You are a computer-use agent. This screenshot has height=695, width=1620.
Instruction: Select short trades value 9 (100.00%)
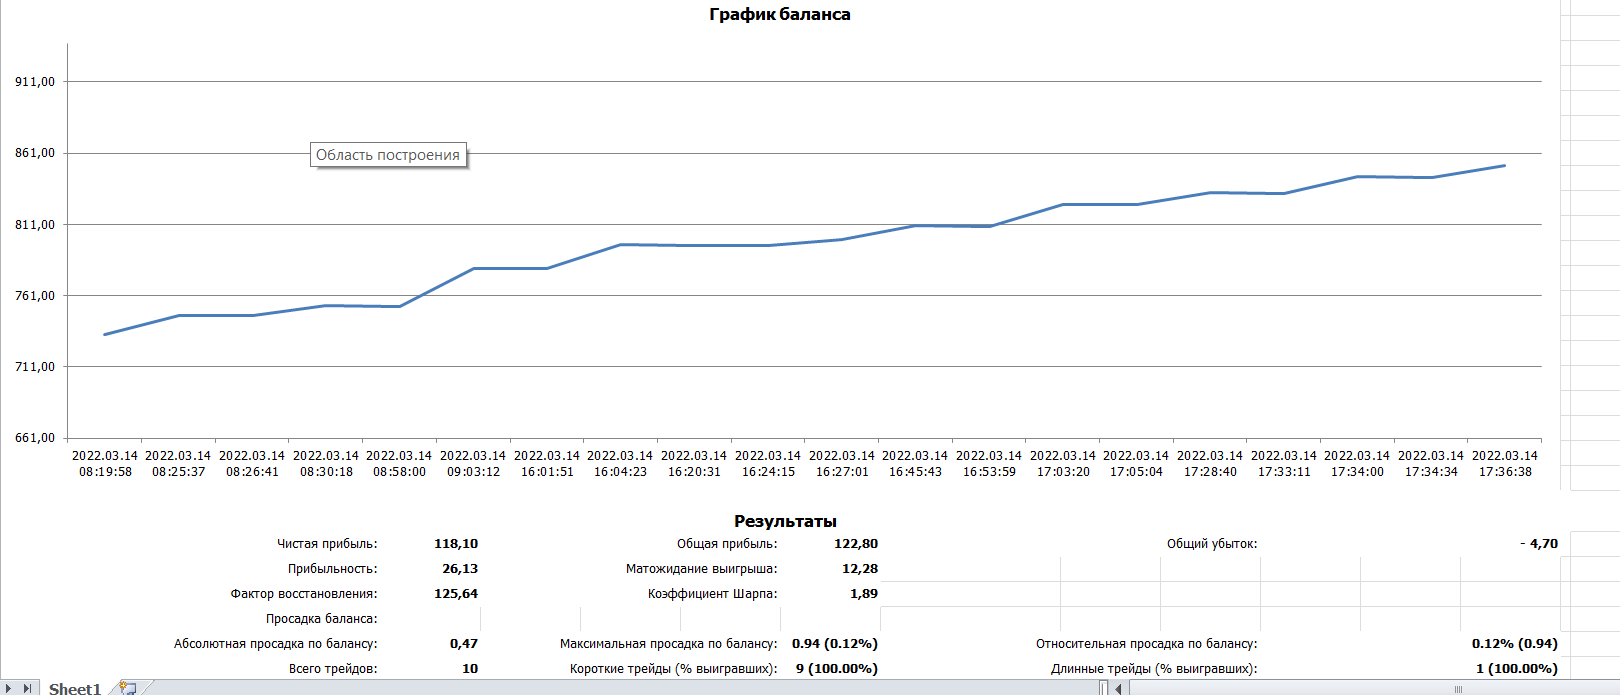pos(837,669)
